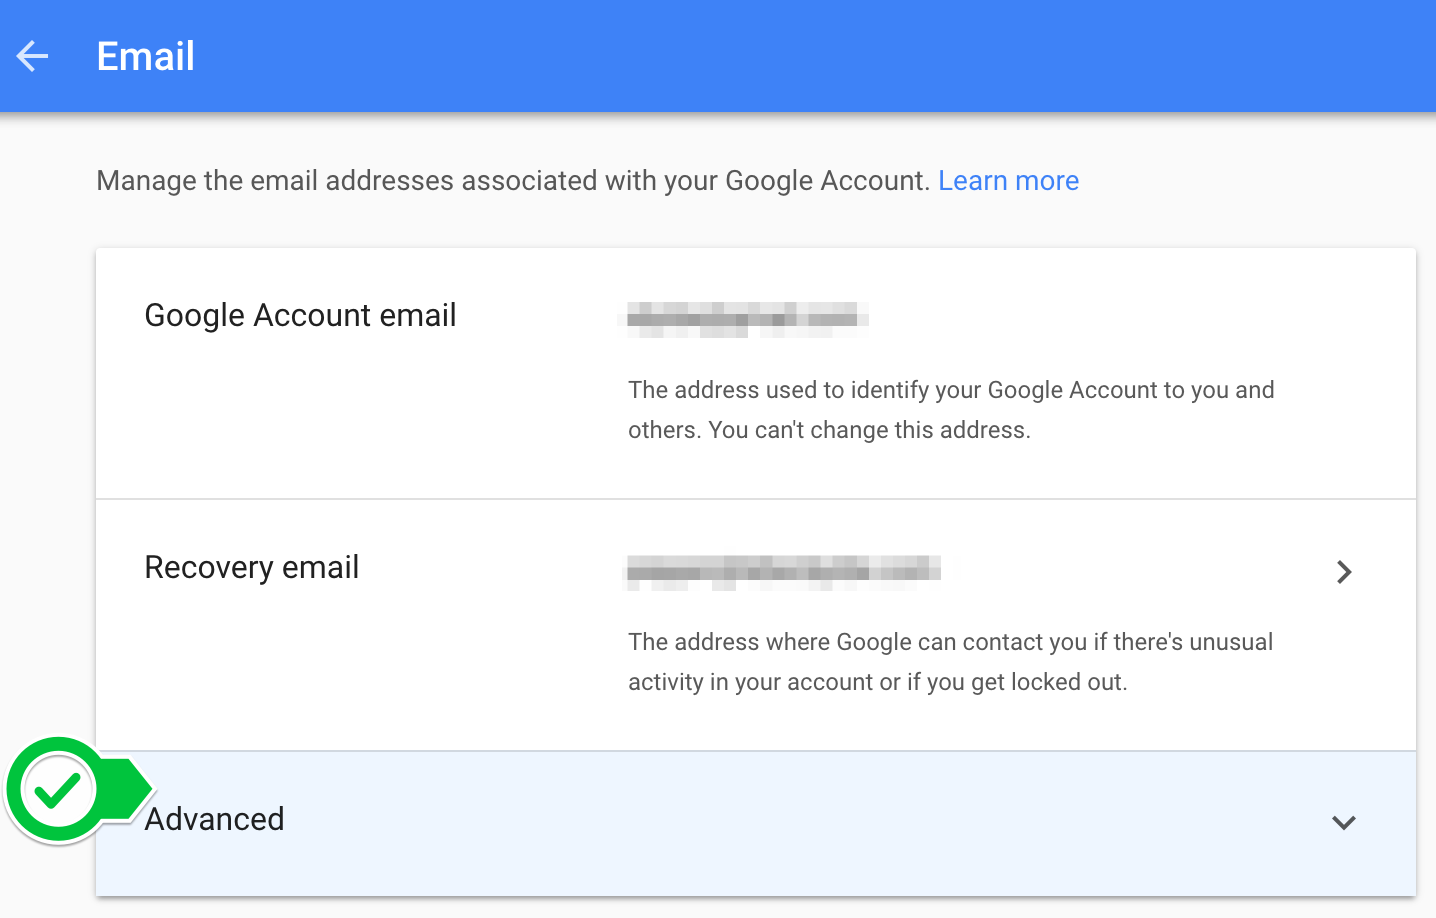Click the Google Account email heading
Image resolution: width=1436 pixels, height=918 pixels.
tap(300, 316)
